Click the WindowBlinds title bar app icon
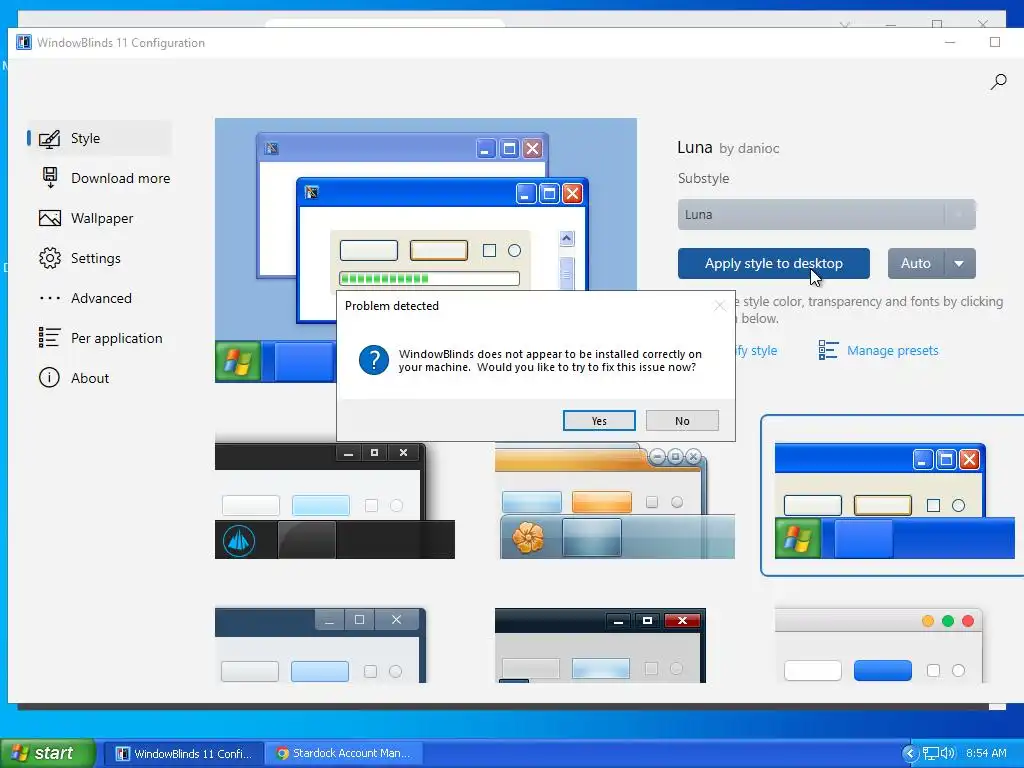 [x=24, y=42]
